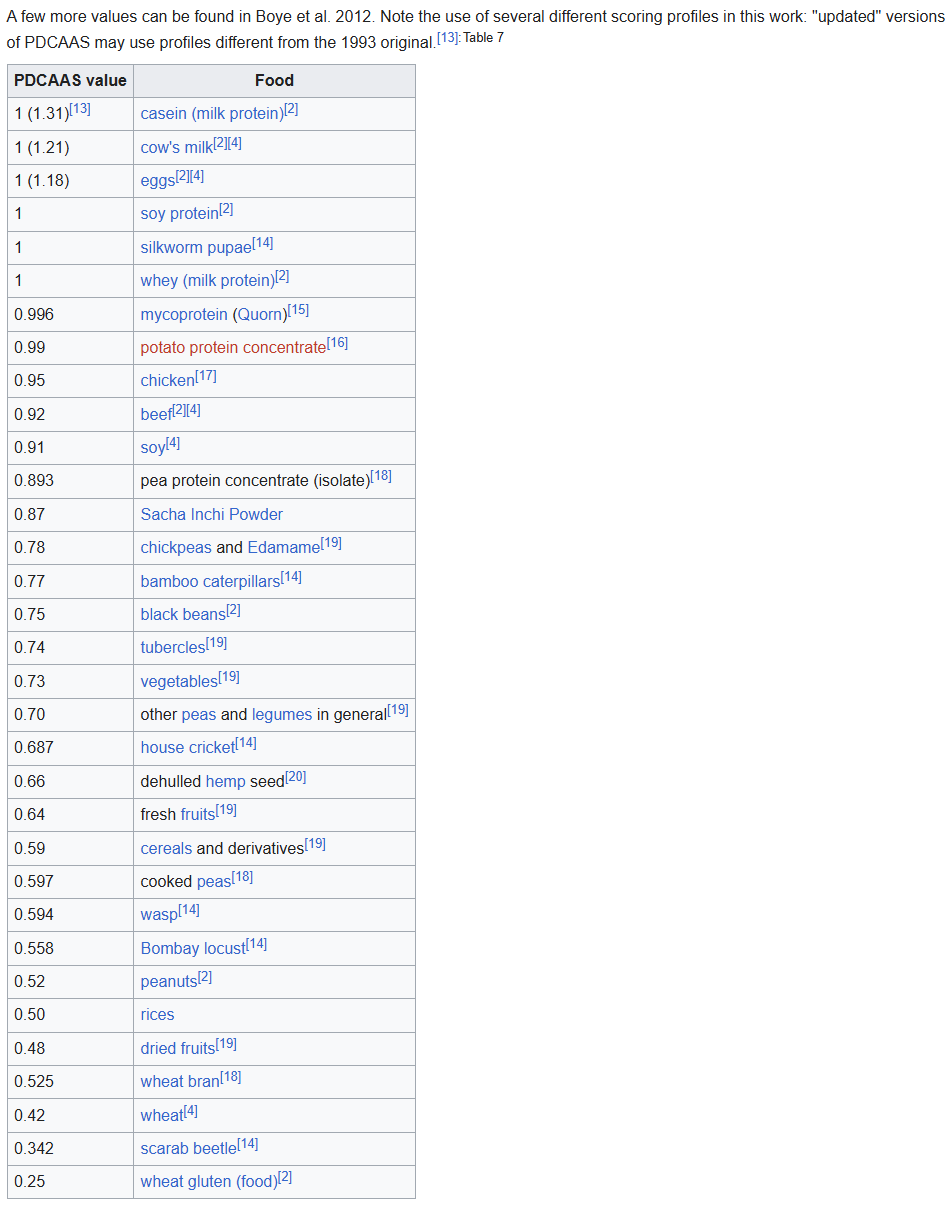Open the casein (milk protein) link
This screenshot has width=951, height=1215.
[x=212, y=114]
